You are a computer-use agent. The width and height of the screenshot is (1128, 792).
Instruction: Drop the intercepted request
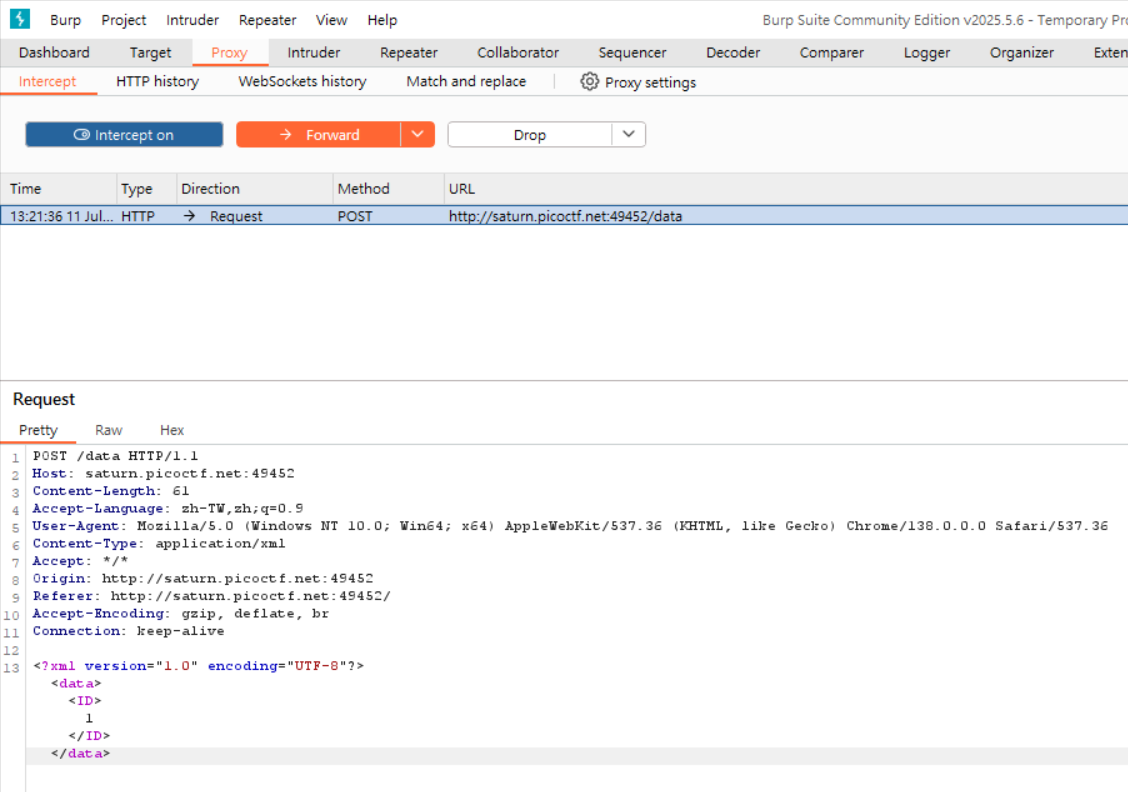tap(529, 135)
